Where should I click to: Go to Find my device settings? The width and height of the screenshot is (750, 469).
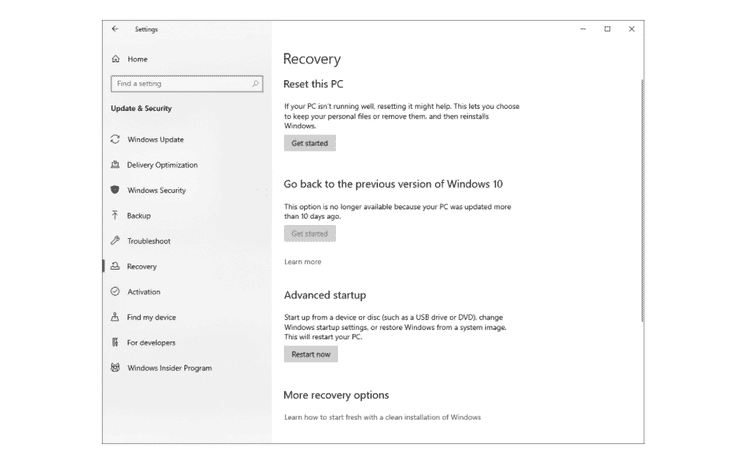coord(151,317)
